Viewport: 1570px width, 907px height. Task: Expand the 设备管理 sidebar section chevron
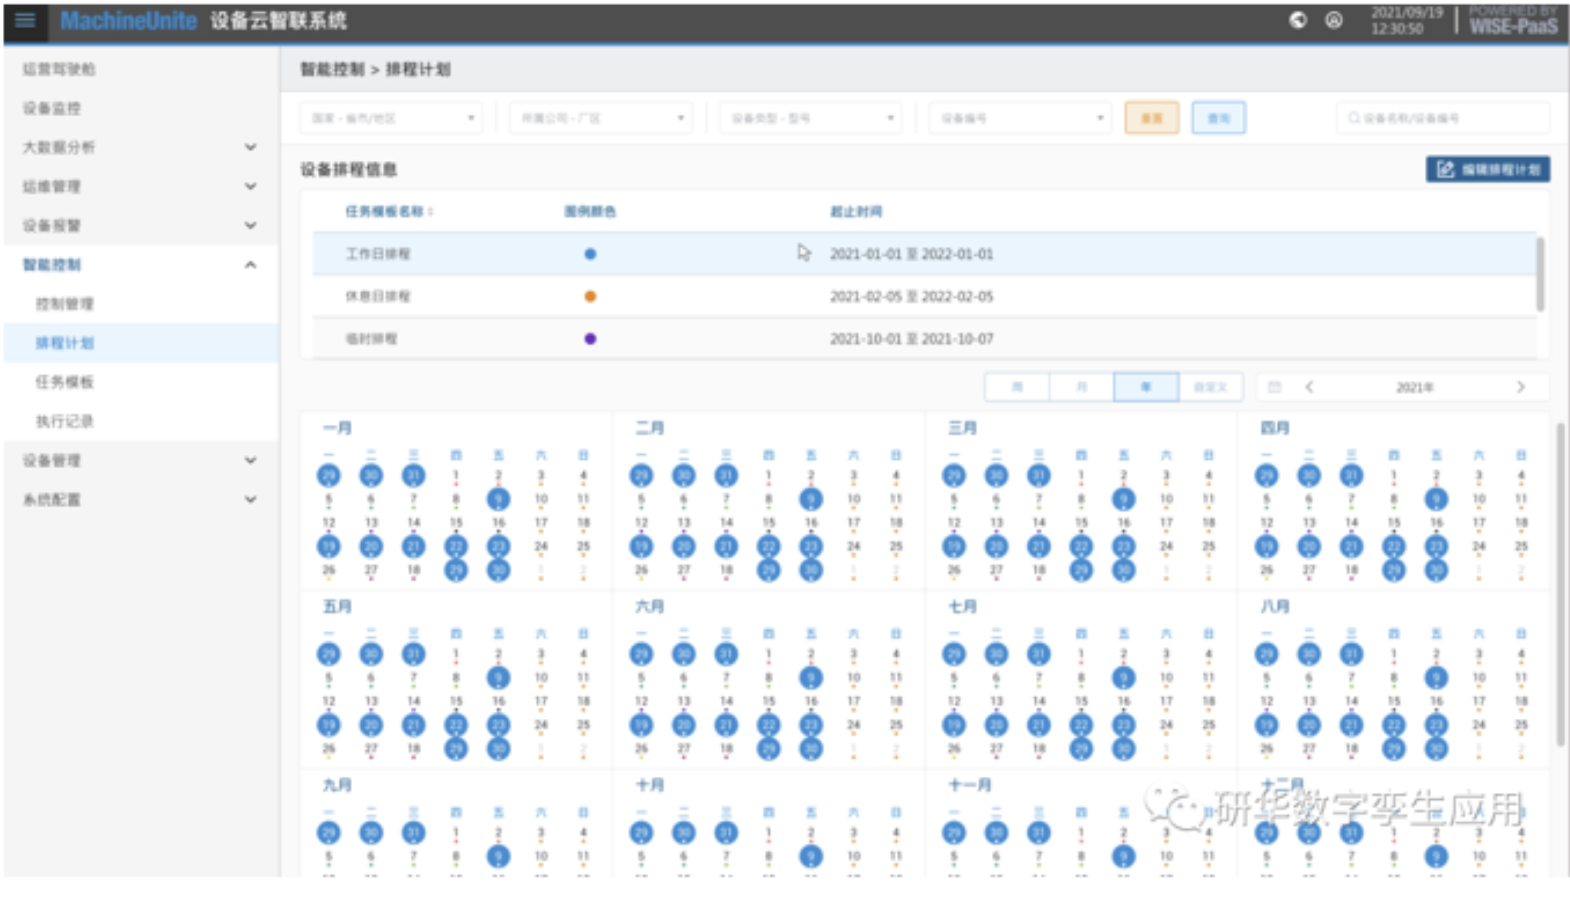[x=251, y=460]
